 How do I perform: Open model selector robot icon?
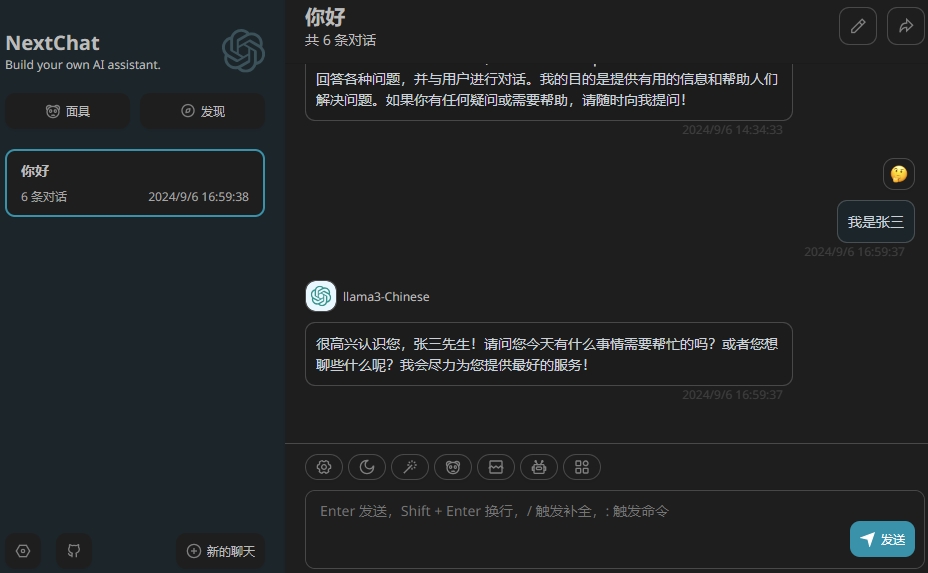pyautogui.click(x=539, y=466)
